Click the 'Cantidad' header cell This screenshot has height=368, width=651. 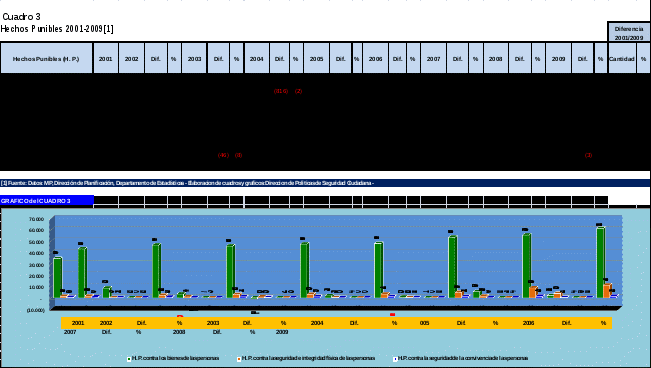(x=622, y=59)
